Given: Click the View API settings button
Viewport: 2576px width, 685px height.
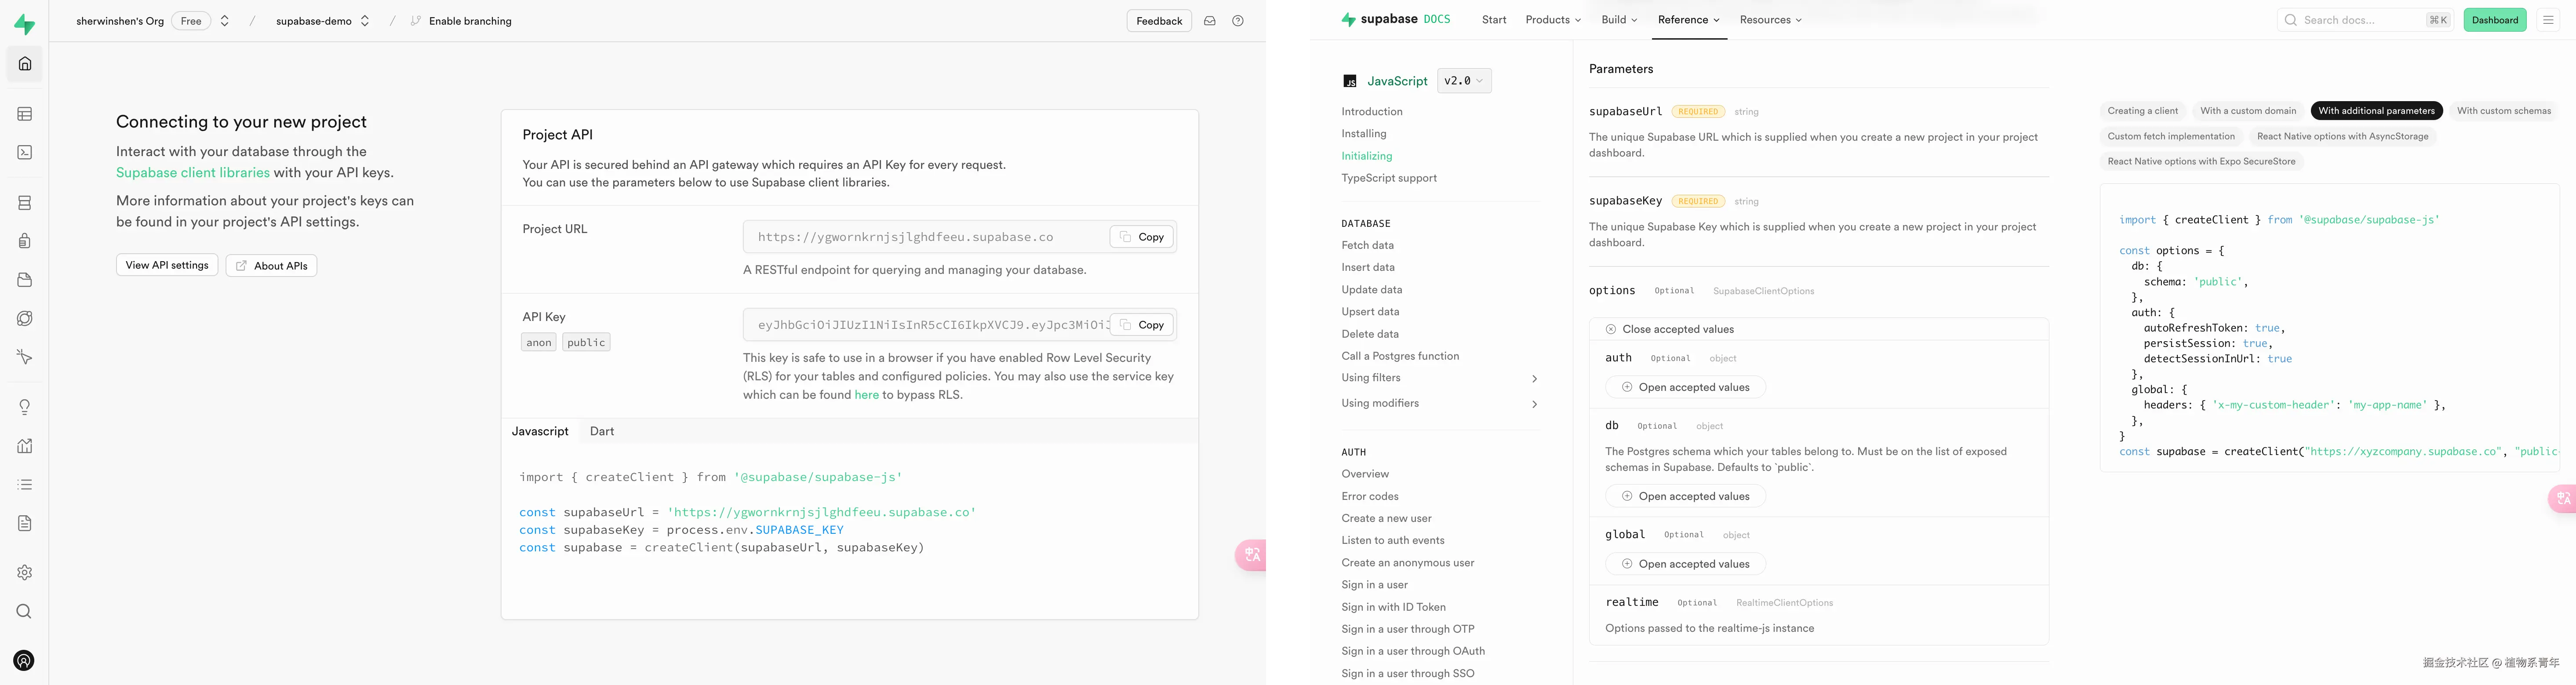Looking at the screenshot, I should click(x=167, y=265).
